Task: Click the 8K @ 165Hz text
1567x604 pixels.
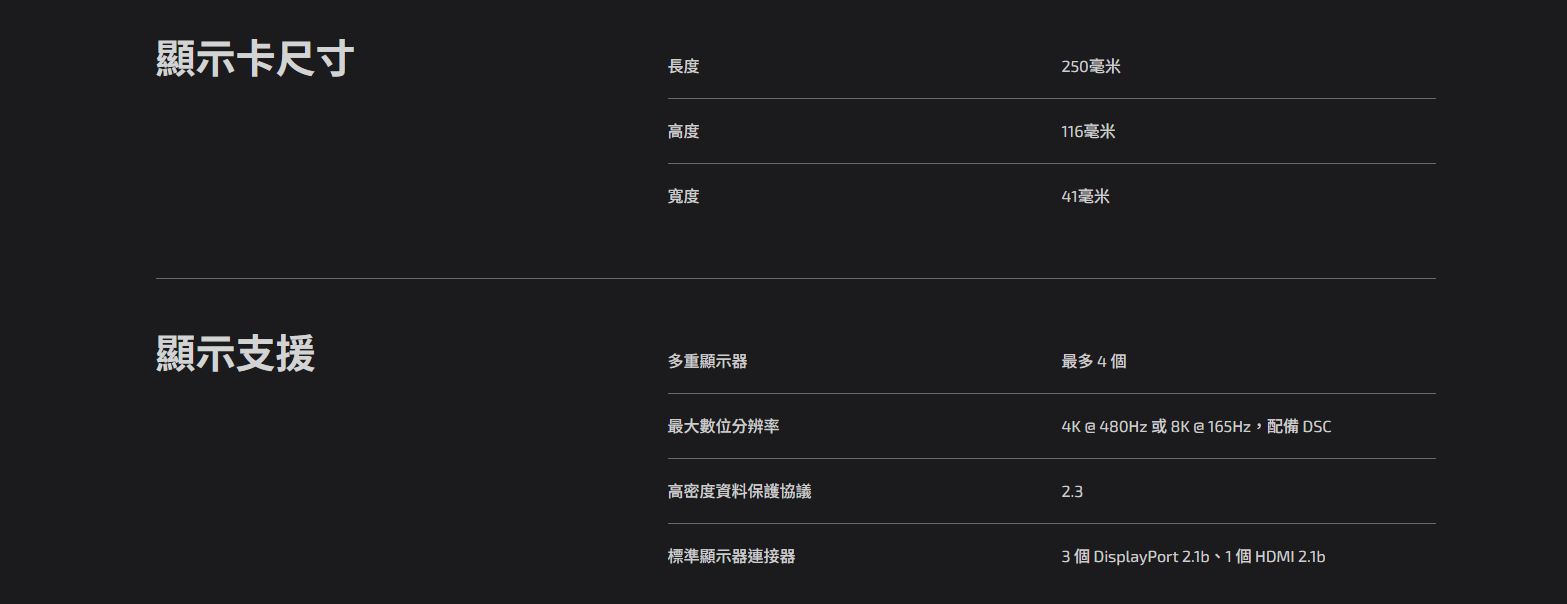Action: point(1211,427)
